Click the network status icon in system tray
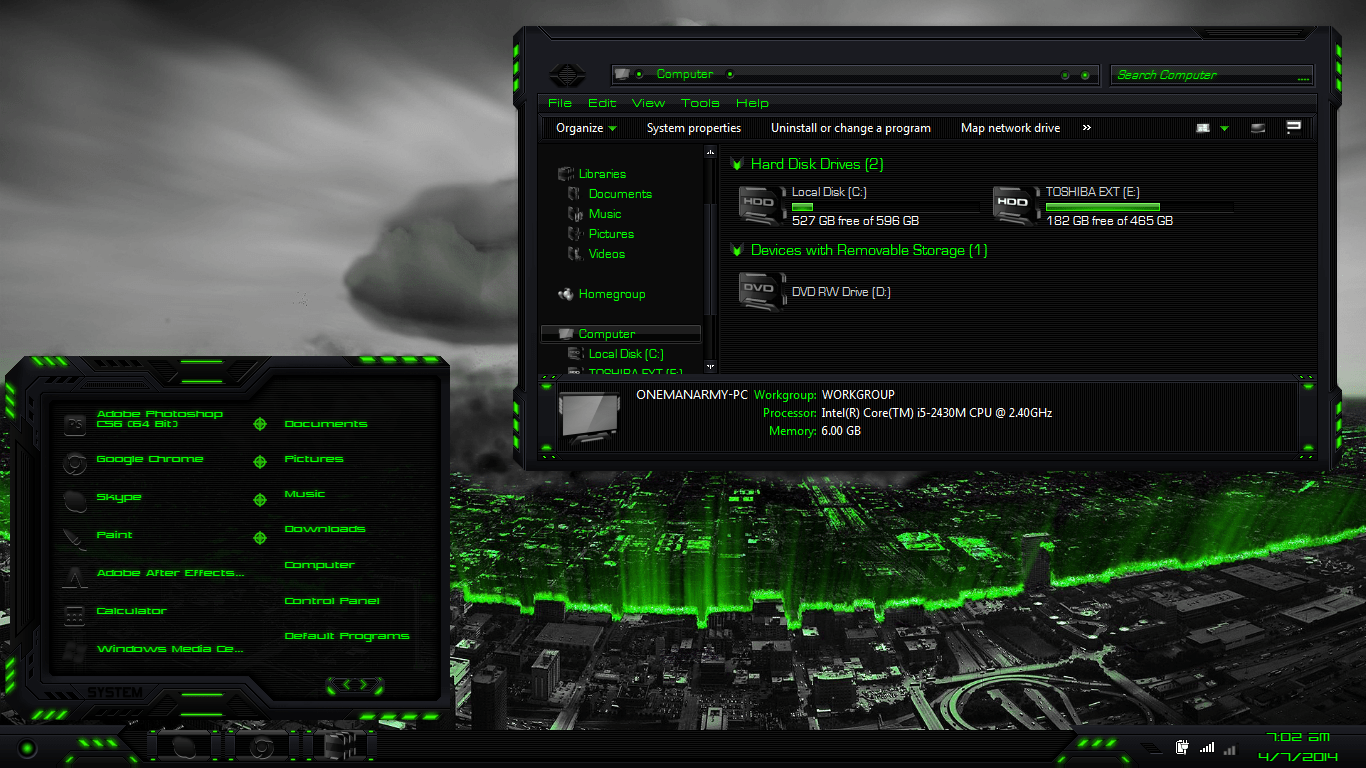The width and height of the screenshot is (1366, 768). (1207, 747)
